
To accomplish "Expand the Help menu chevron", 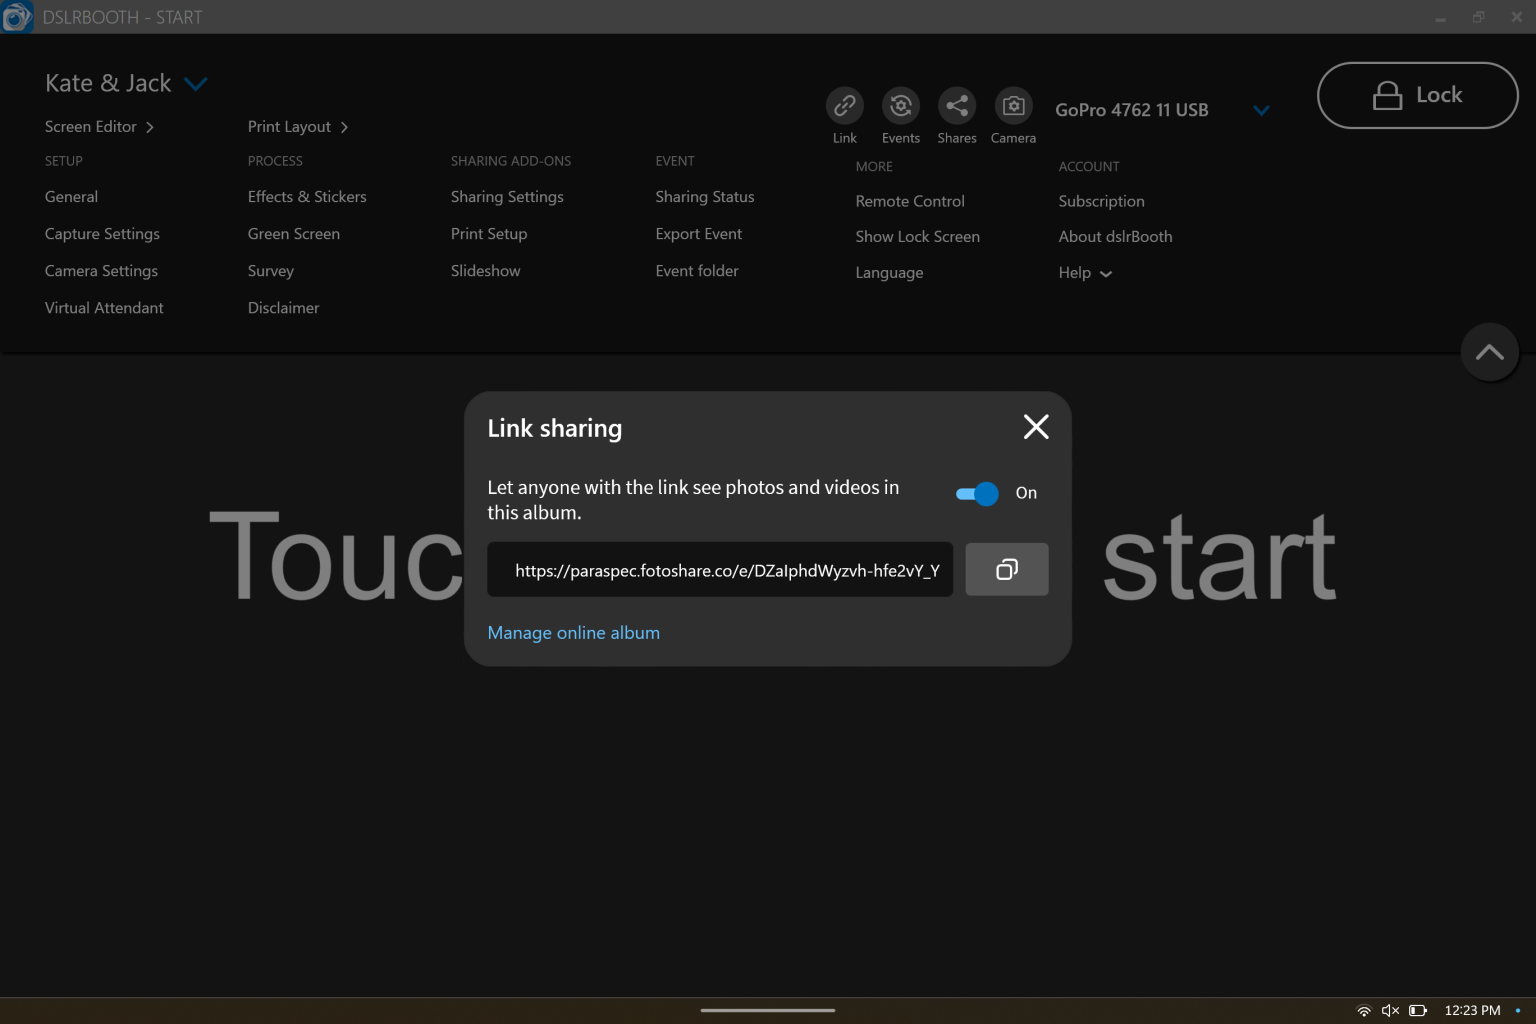I will (x=1106, y=273).
